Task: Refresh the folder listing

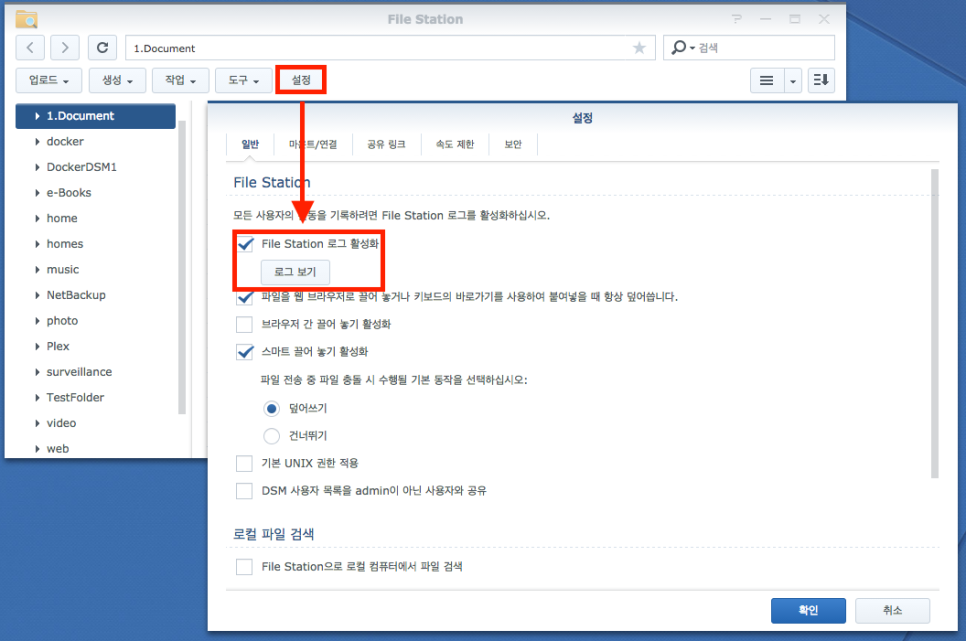Action: tap(102, 47)
